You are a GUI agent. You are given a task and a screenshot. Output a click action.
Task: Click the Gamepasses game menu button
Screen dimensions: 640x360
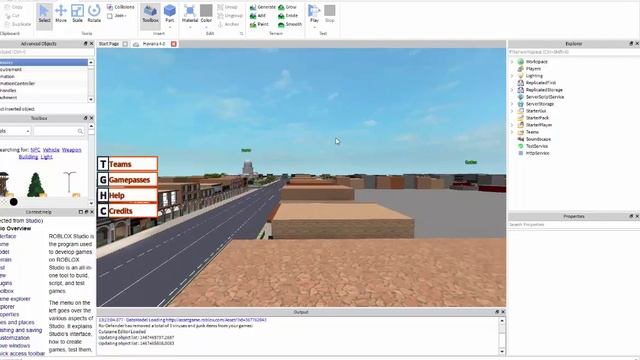127,180
